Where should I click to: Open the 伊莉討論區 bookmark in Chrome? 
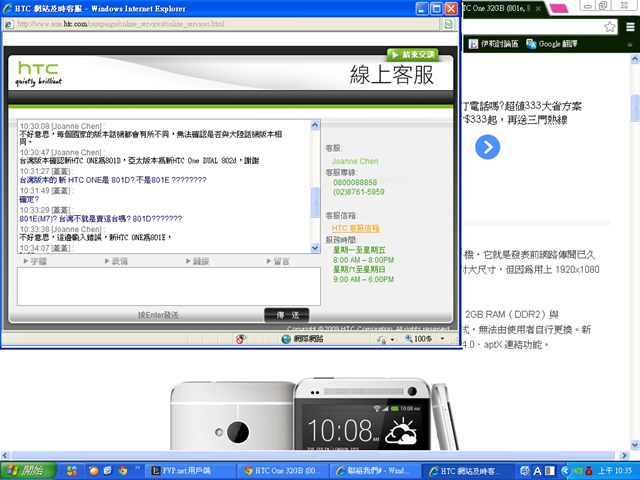point(493,44)
